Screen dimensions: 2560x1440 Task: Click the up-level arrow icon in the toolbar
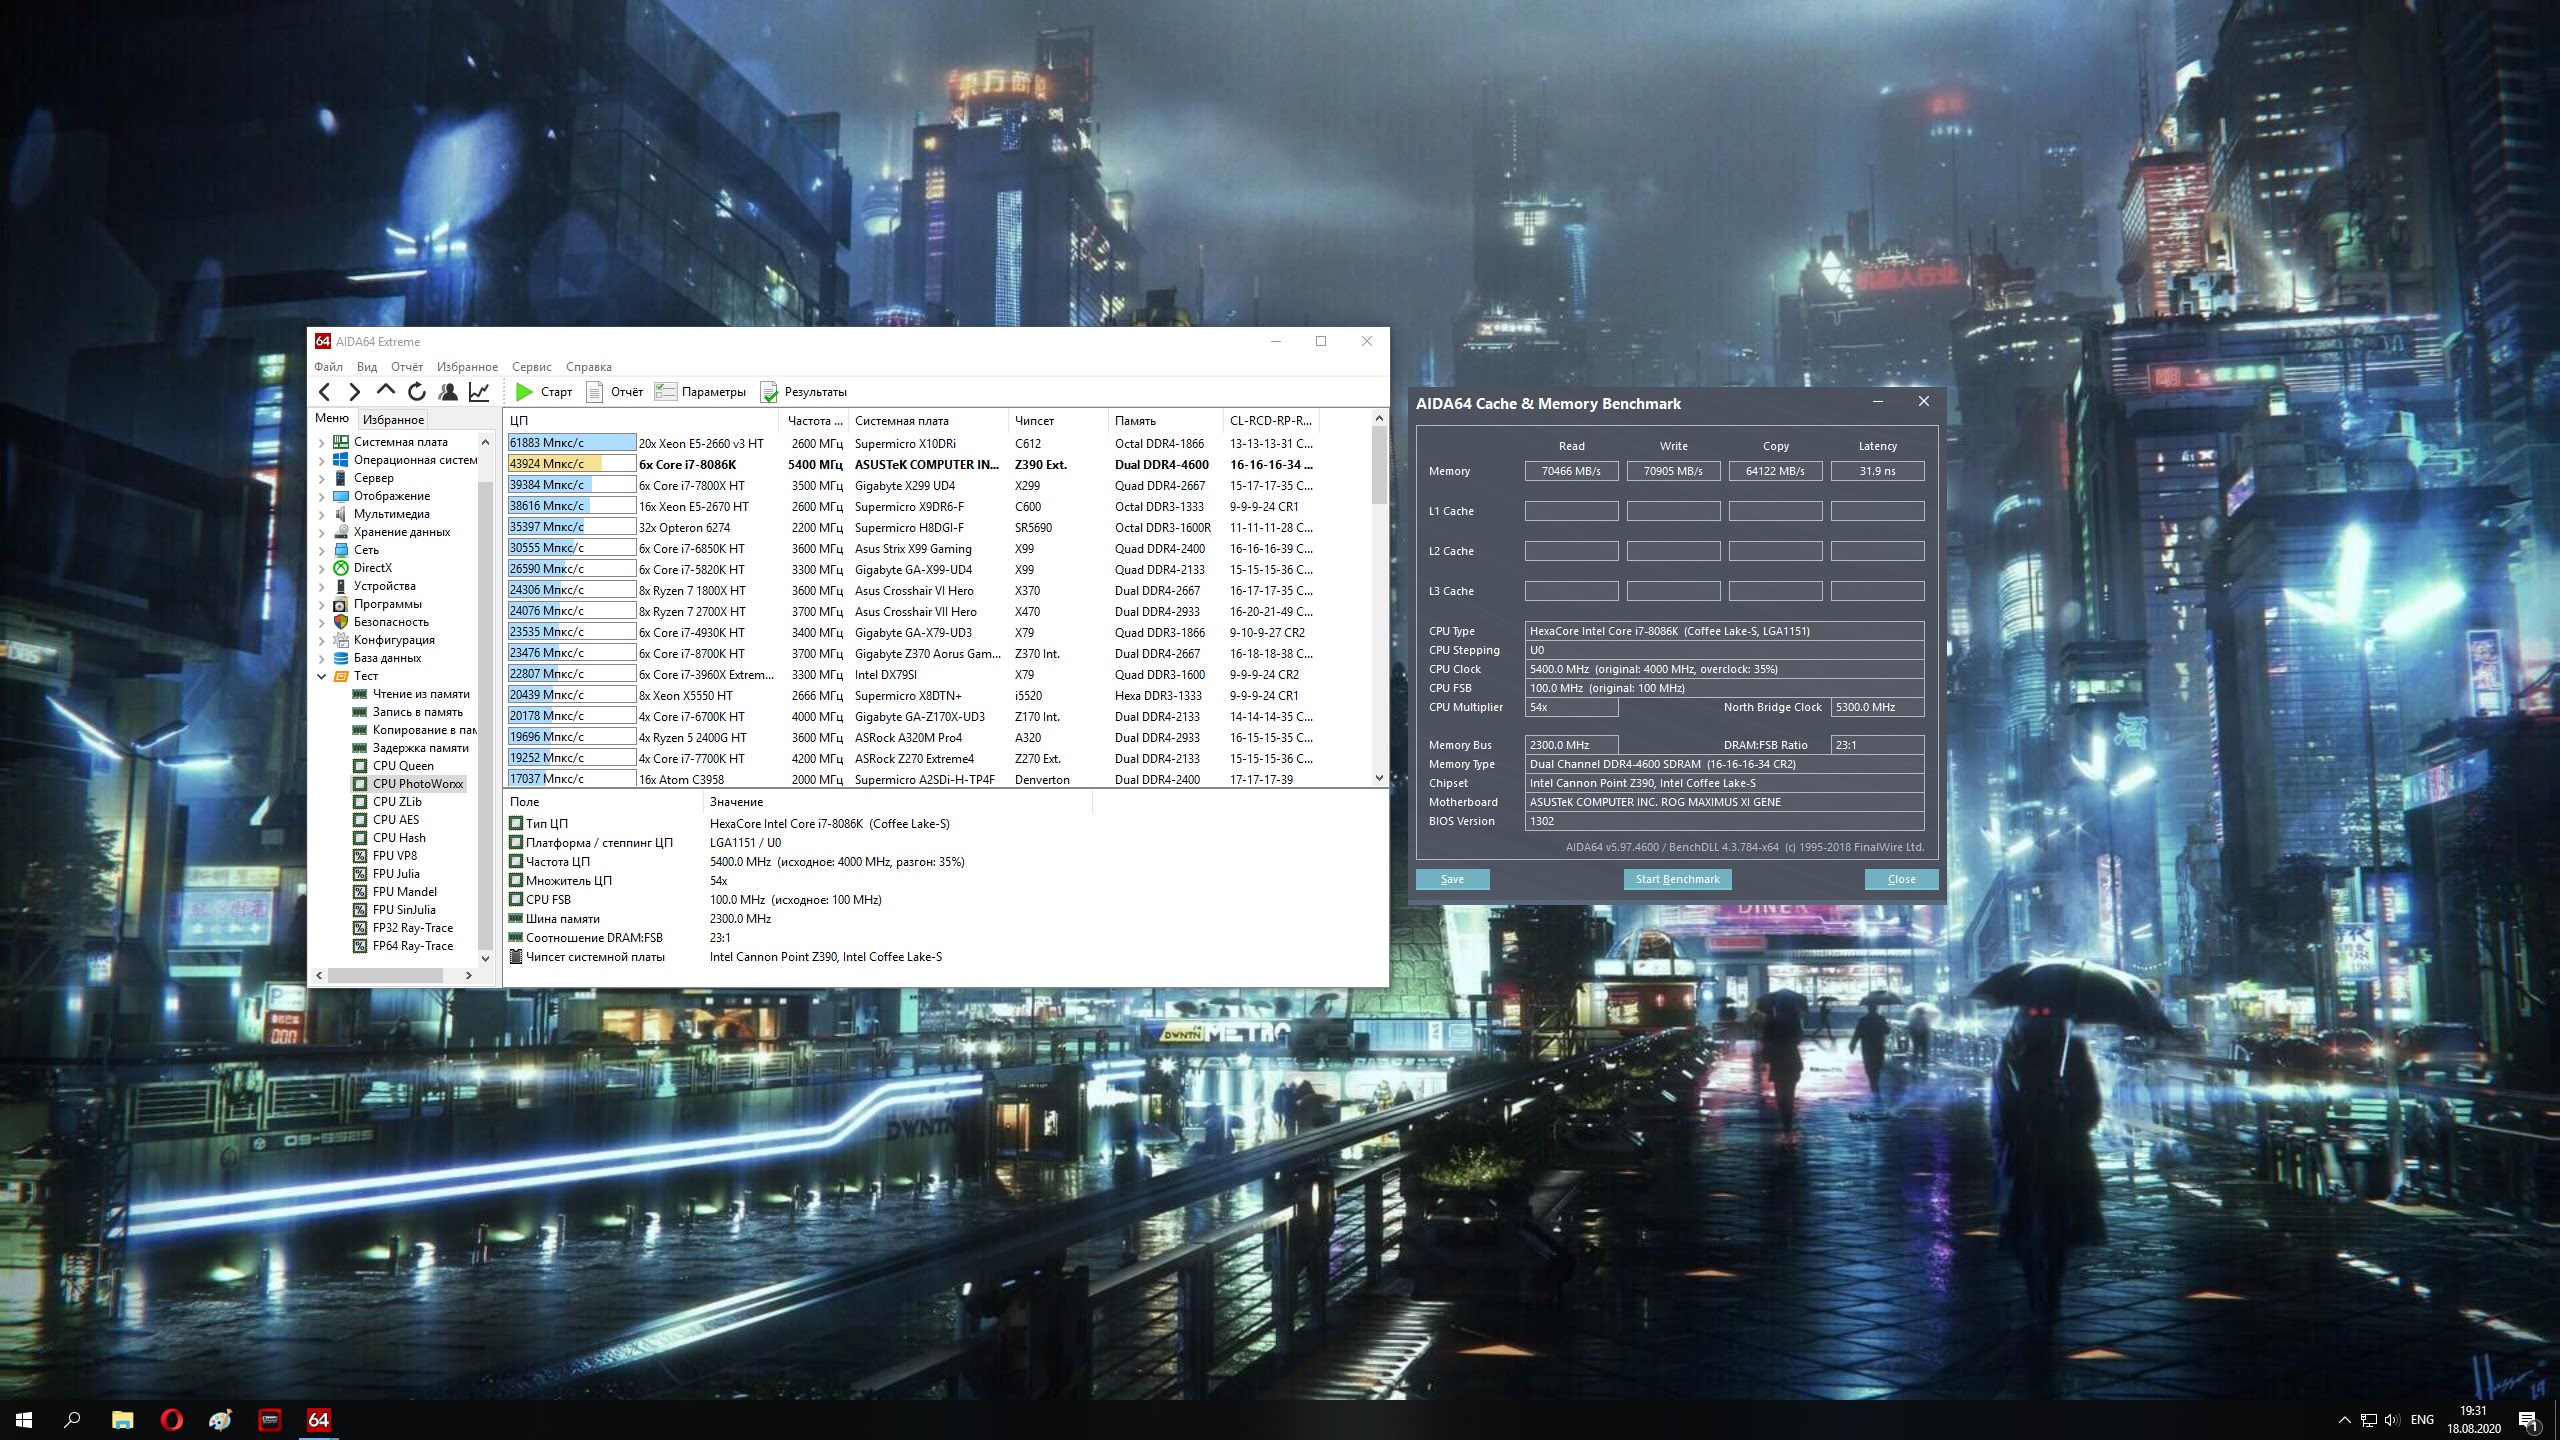tap(386, 391)
